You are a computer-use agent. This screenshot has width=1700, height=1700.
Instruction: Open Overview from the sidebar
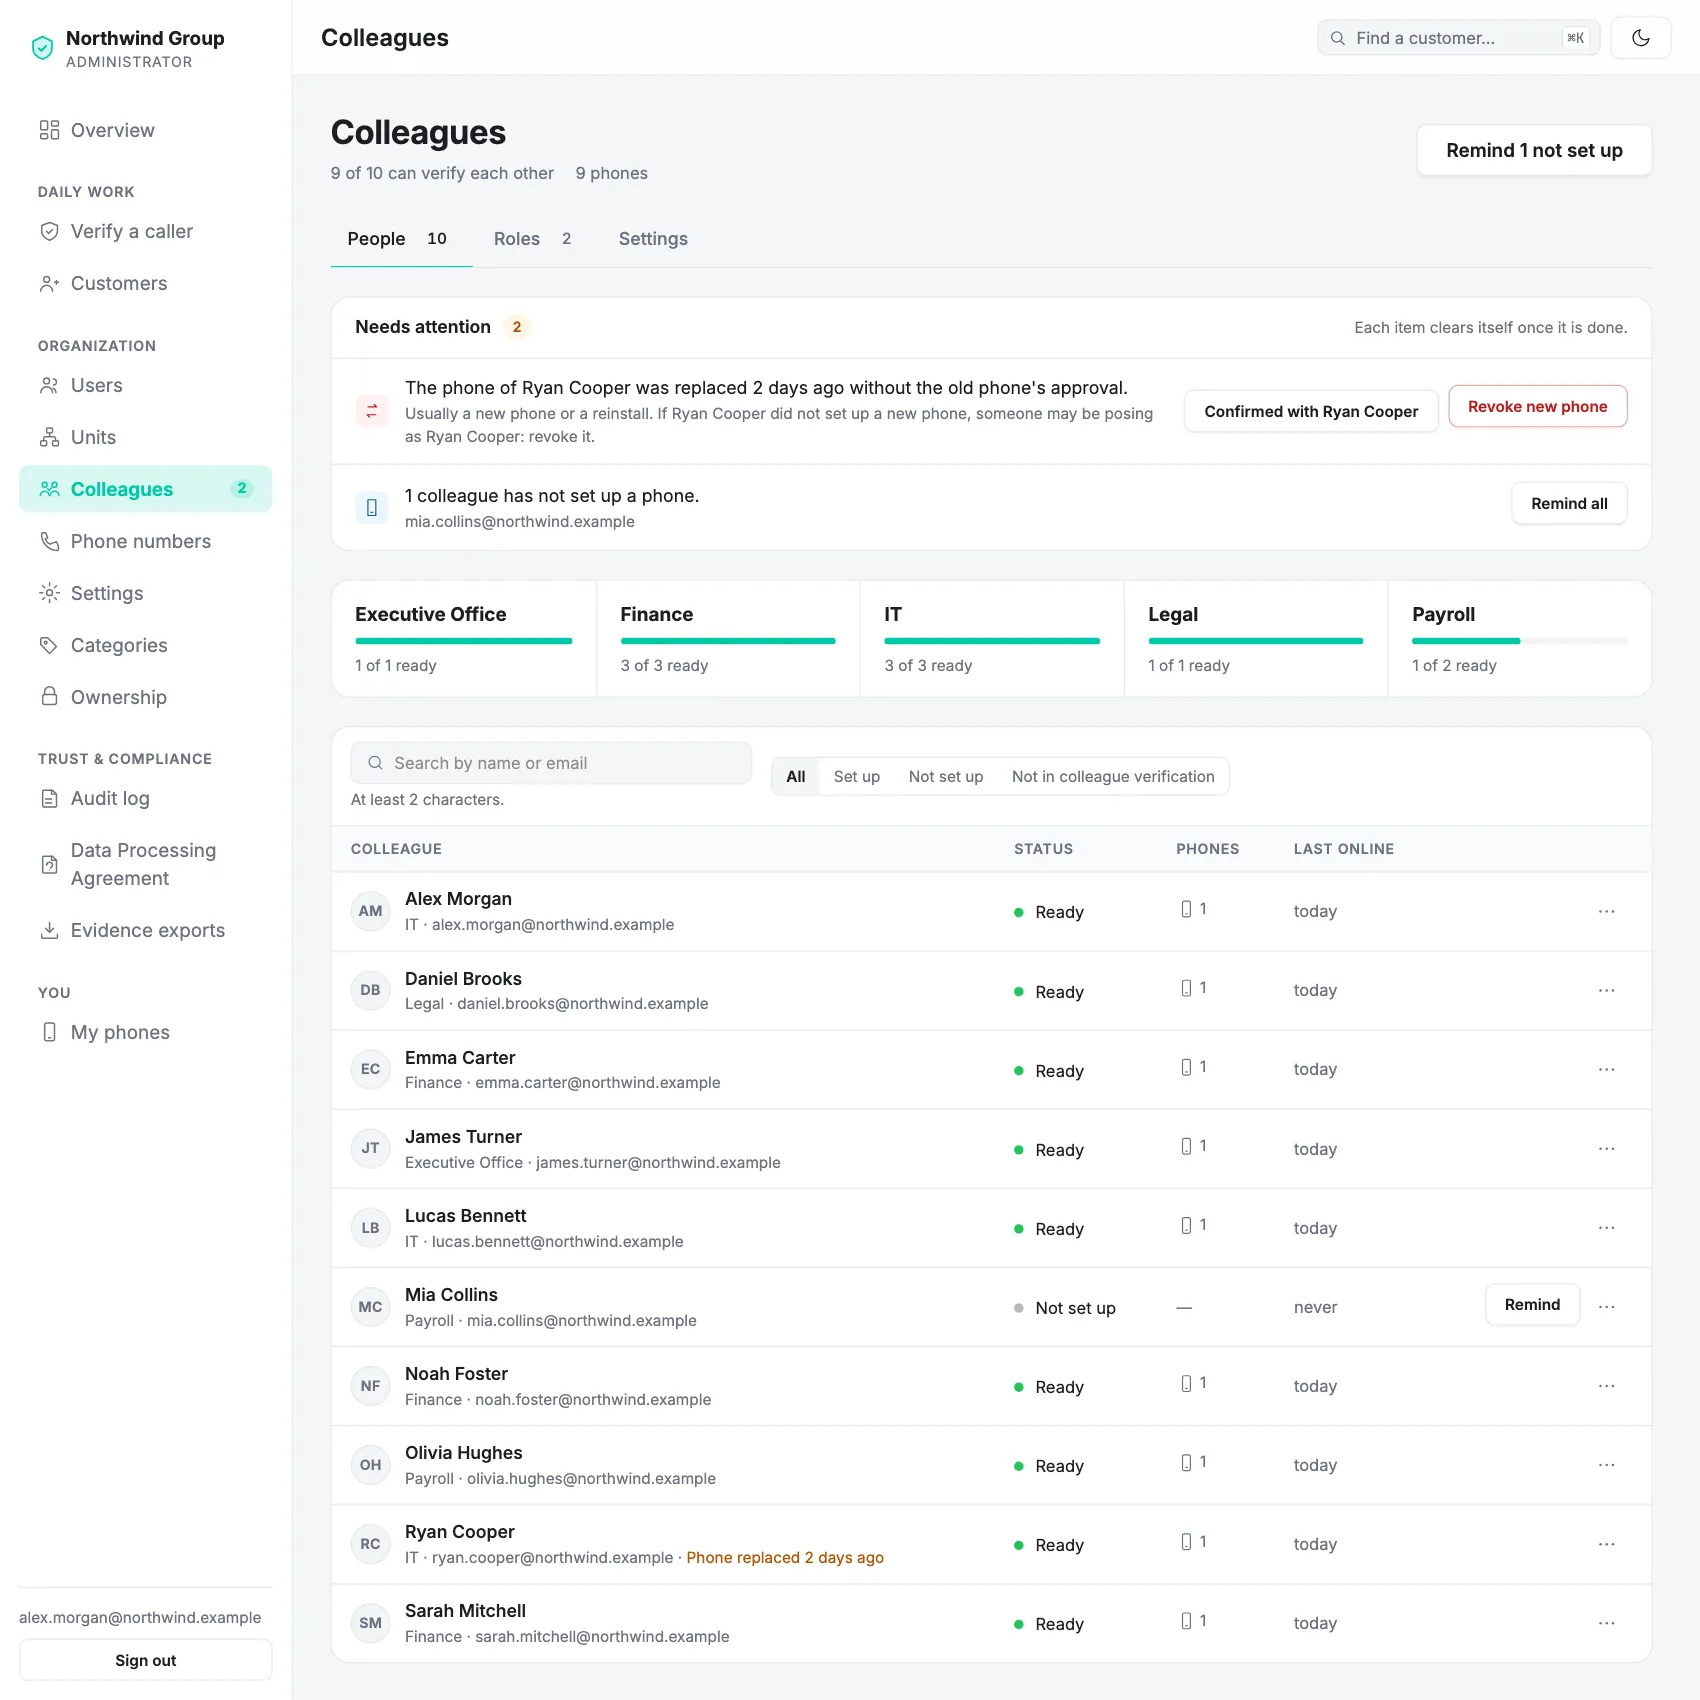pos(146,130)
